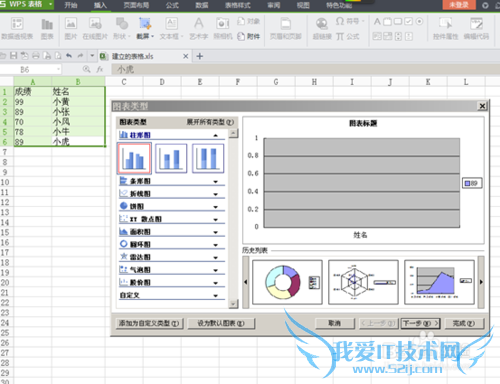This screenshot has height=384, width=500.
Task: Open the WPS 表格 application menu
Action: 27,5
